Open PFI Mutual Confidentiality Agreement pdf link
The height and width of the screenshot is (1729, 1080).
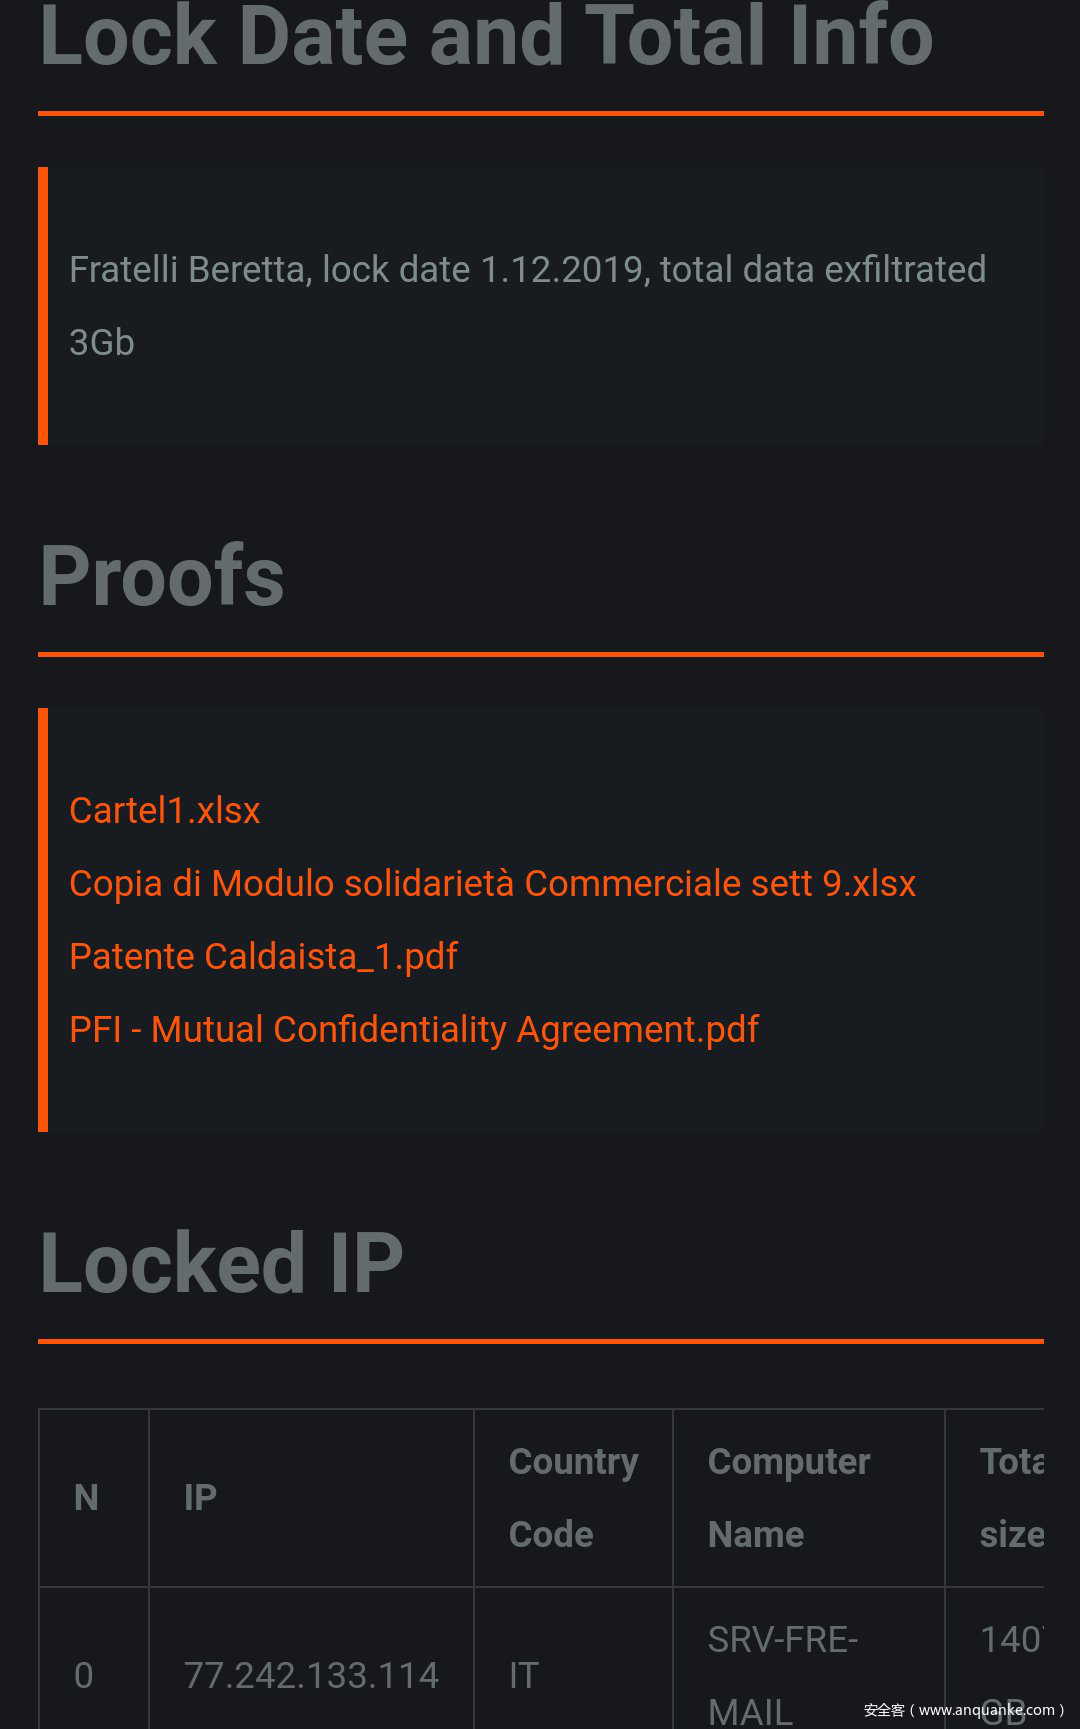pos(414,1029)
